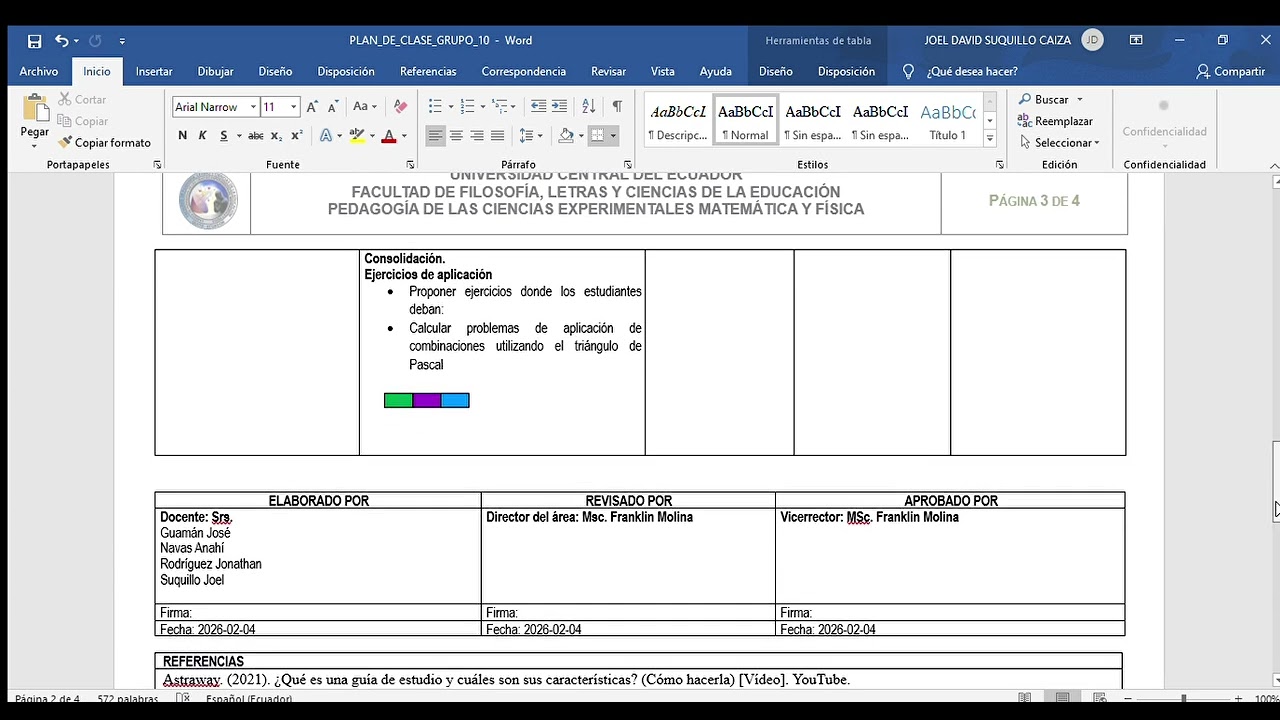This screenshot has width=1280, height=720.
Task: Toggle show paragraph marks (¶)
Action: (x=617, y=107)
